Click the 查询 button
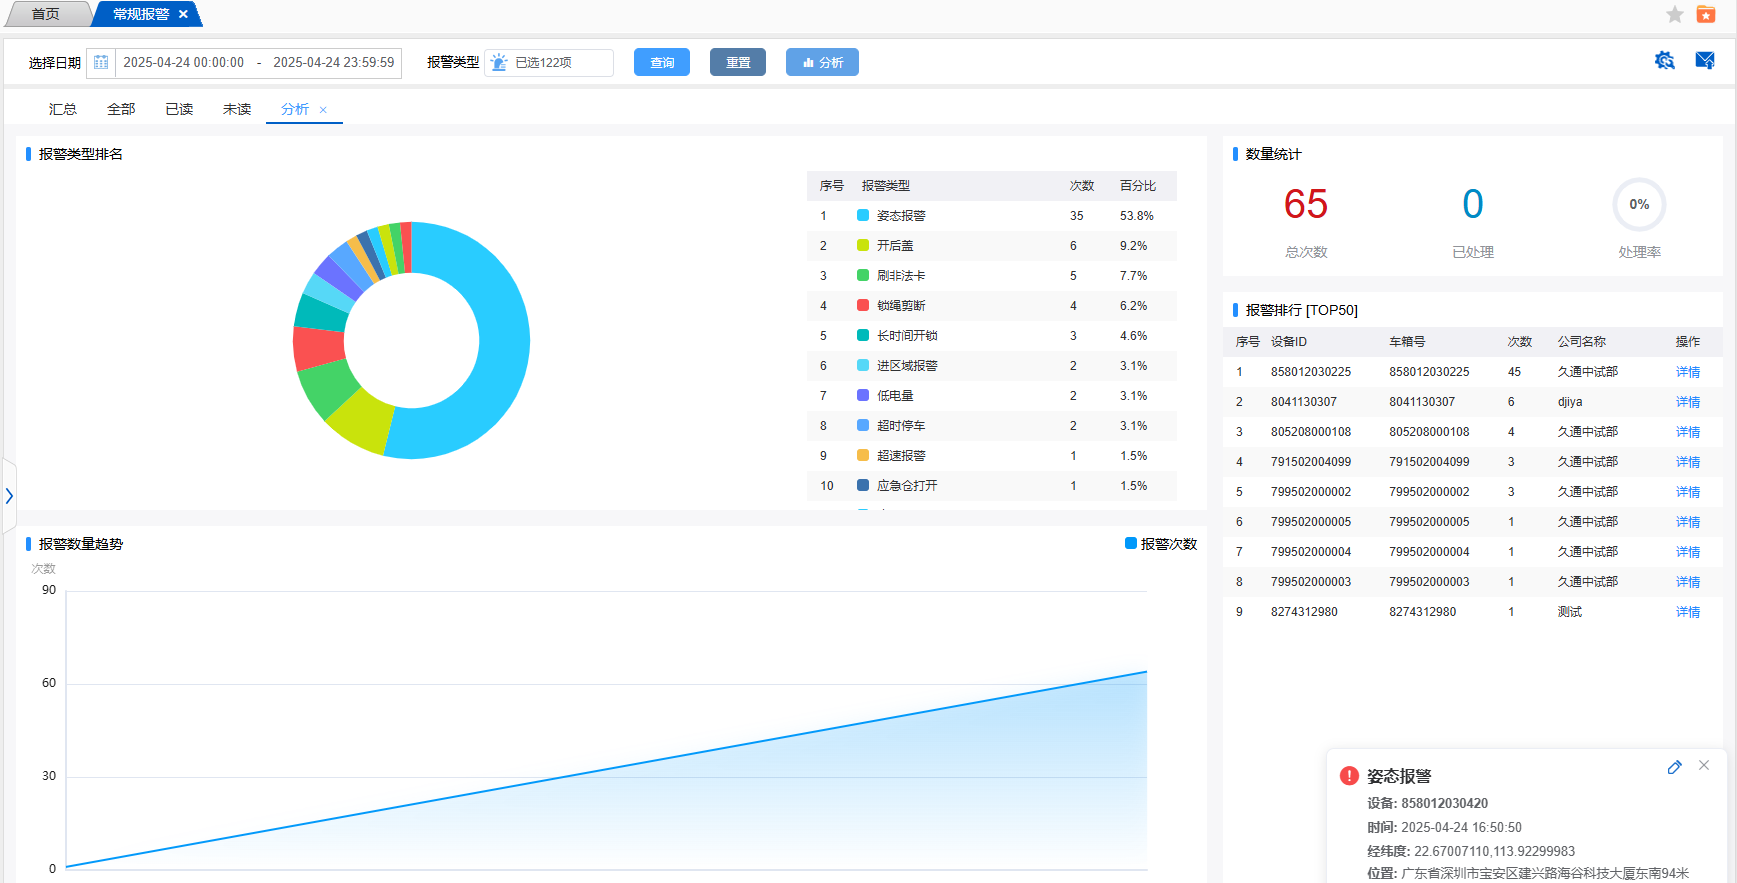This screenshot has height=883, width=1737. tap(662, 62)
